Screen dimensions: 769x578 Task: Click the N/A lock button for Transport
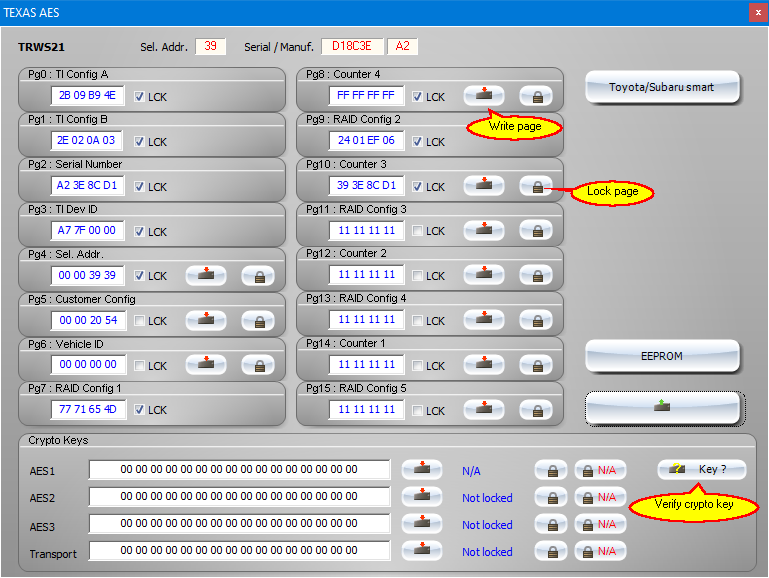tap(600, 551)
